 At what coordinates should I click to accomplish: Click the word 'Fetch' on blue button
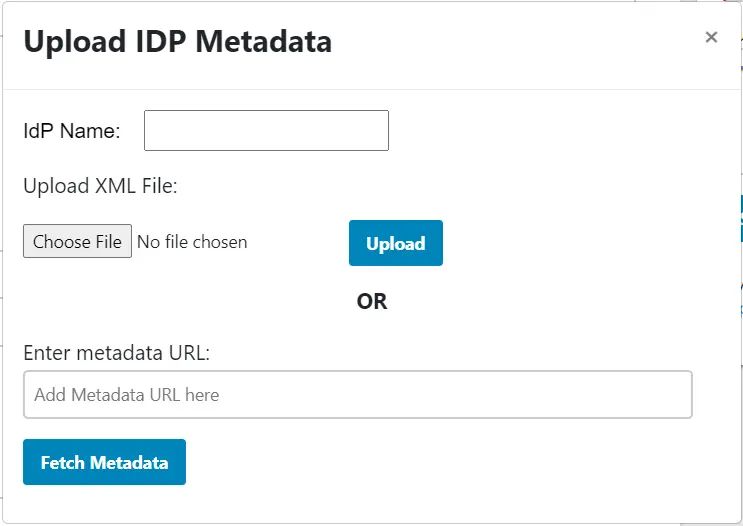[63, 463]
